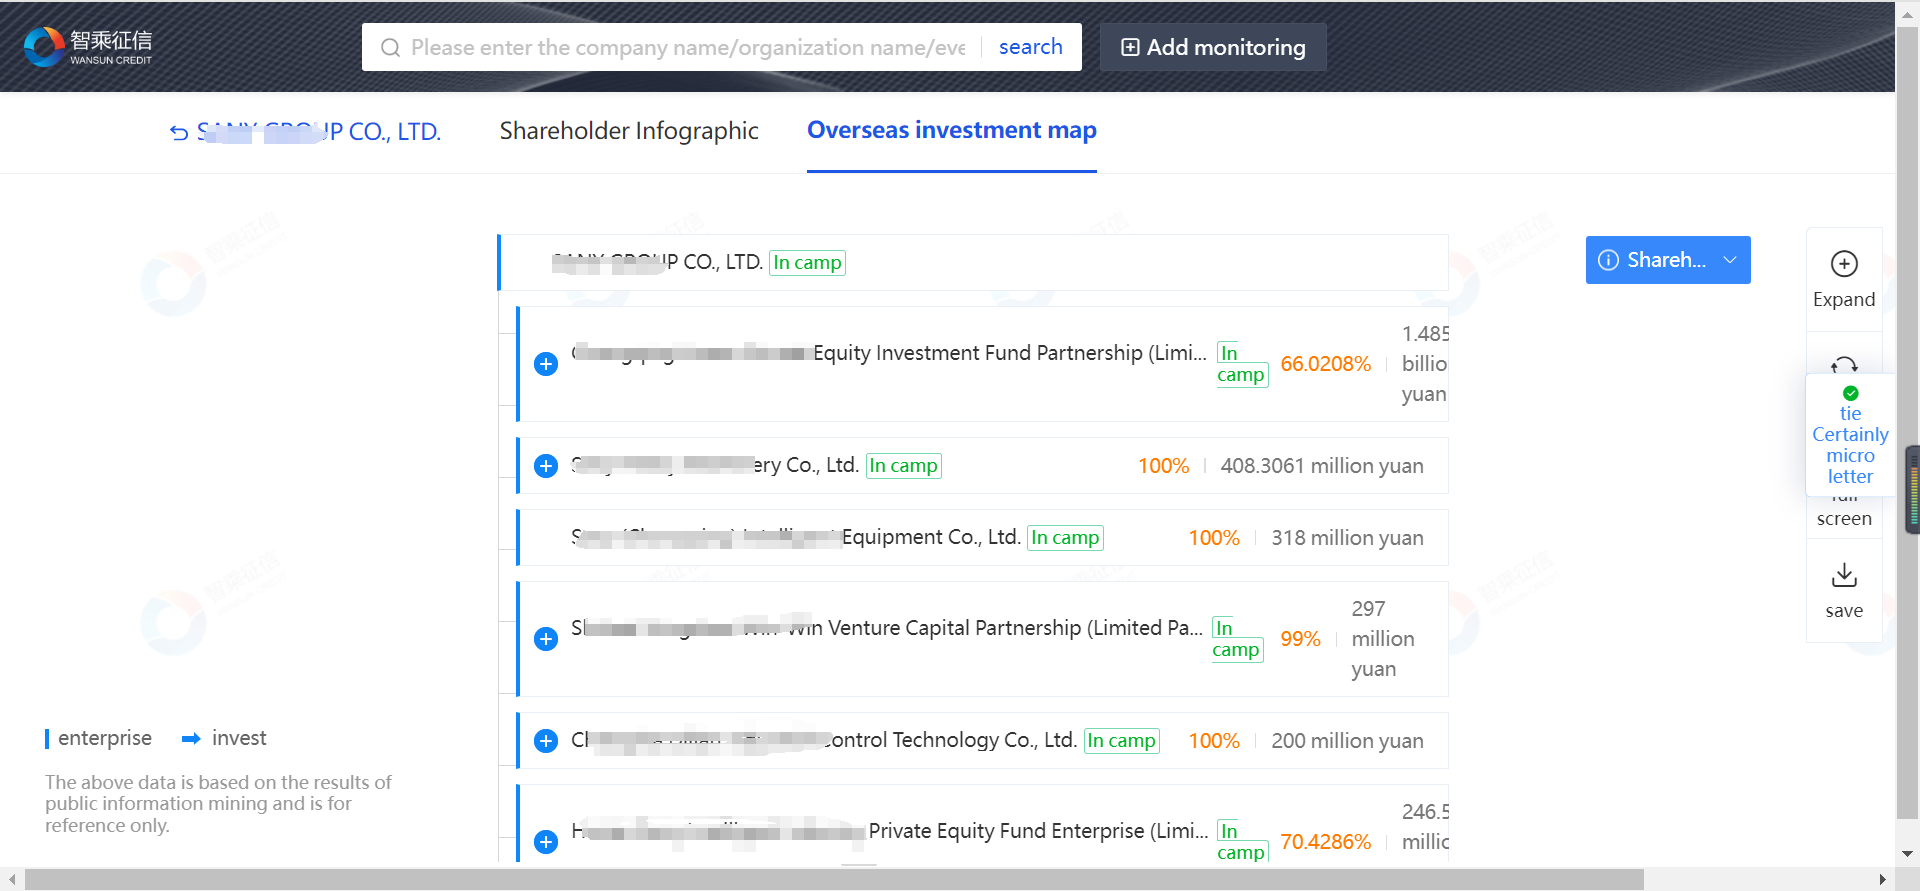Click the info icon in Shareh... button

(1608, 260)
